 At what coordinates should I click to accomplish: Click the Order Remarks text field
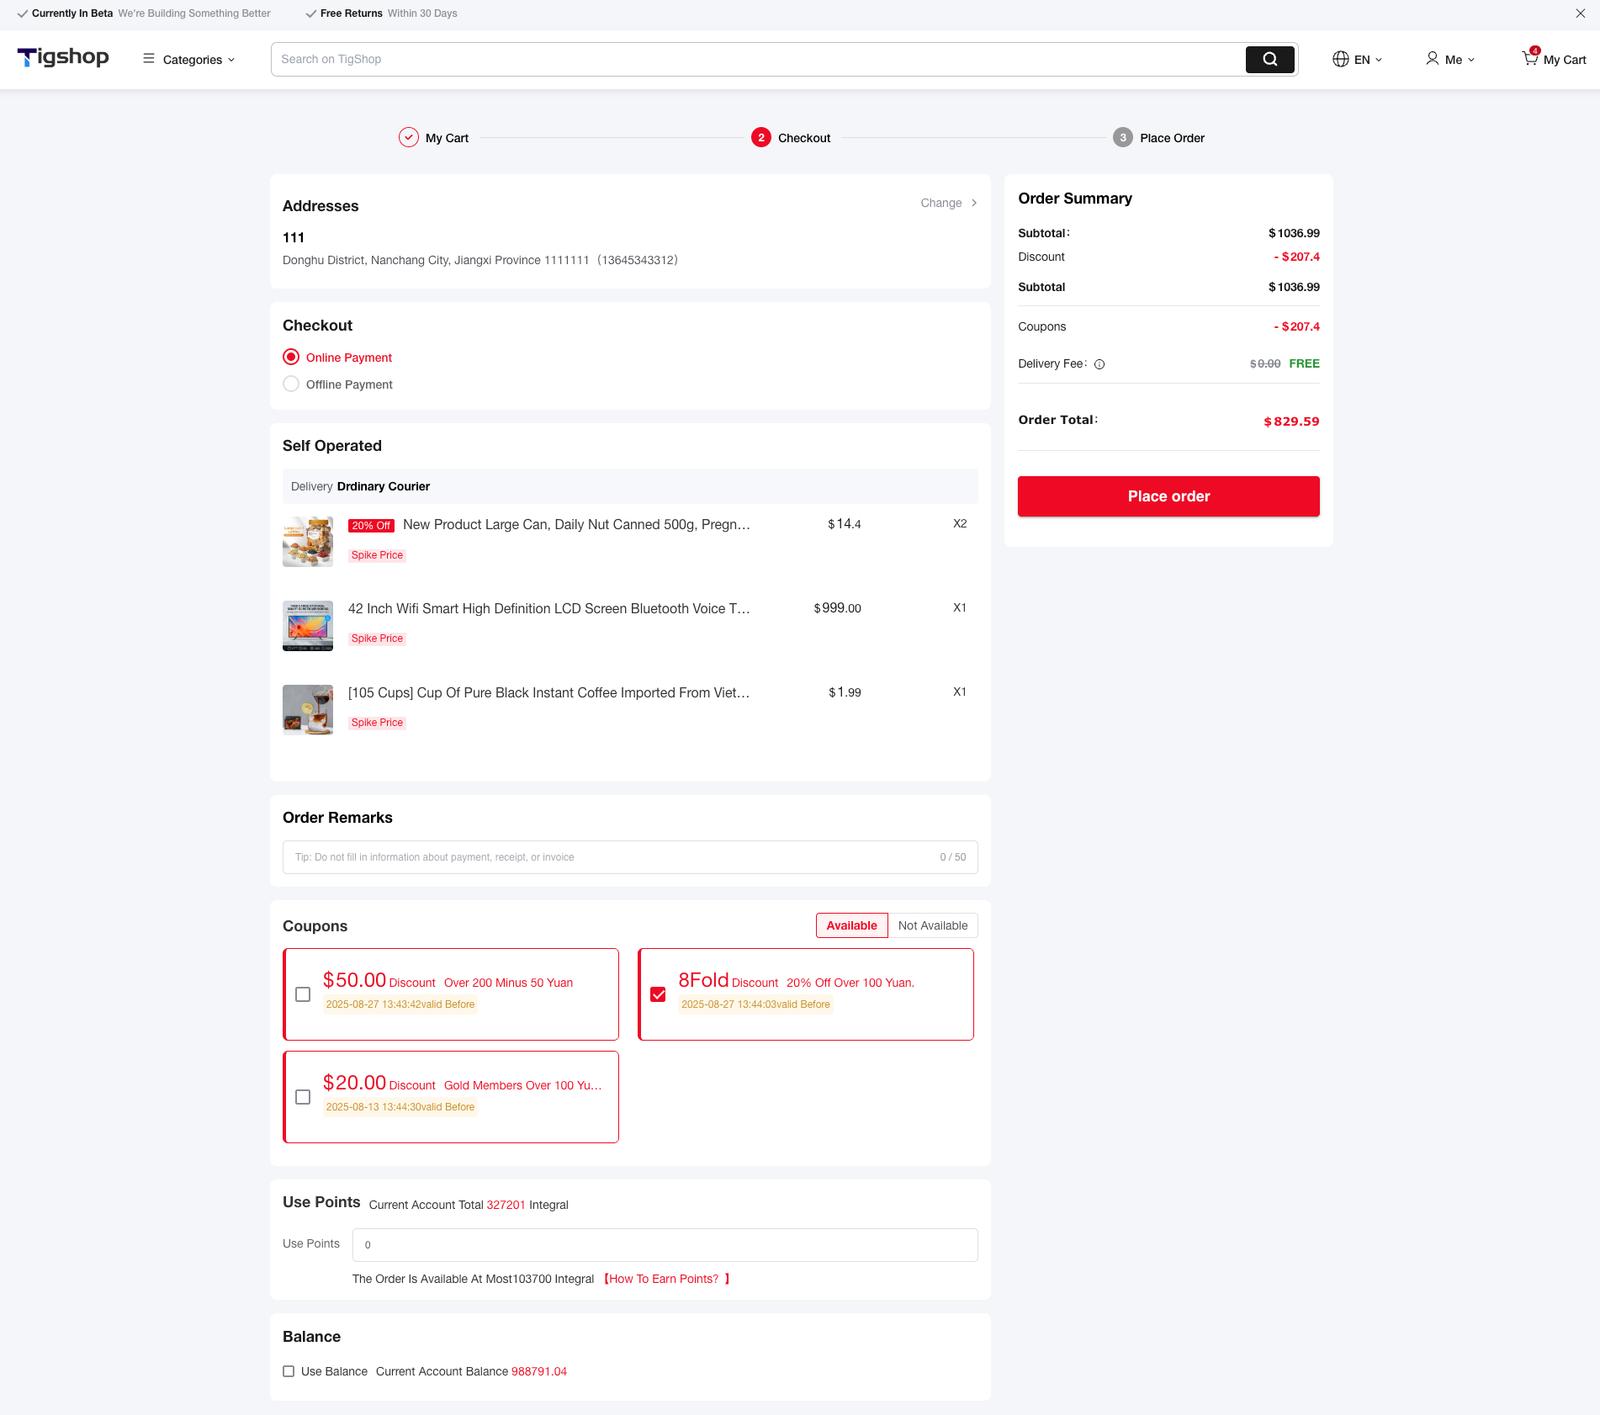pos(610,857)
